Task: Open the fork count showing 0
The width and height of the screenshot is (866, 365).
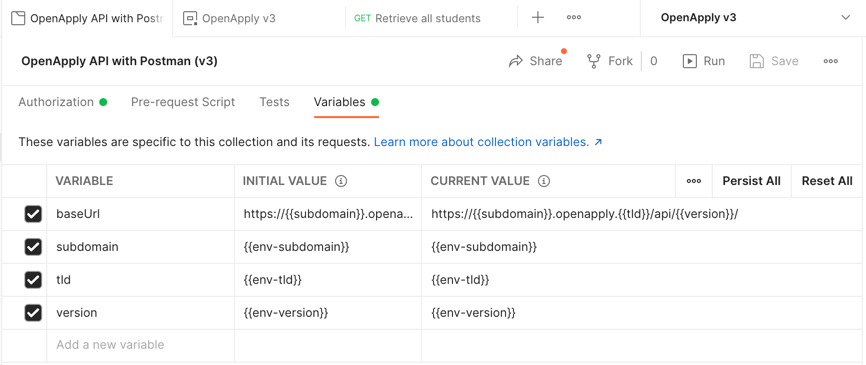Action: pos(653,61)
